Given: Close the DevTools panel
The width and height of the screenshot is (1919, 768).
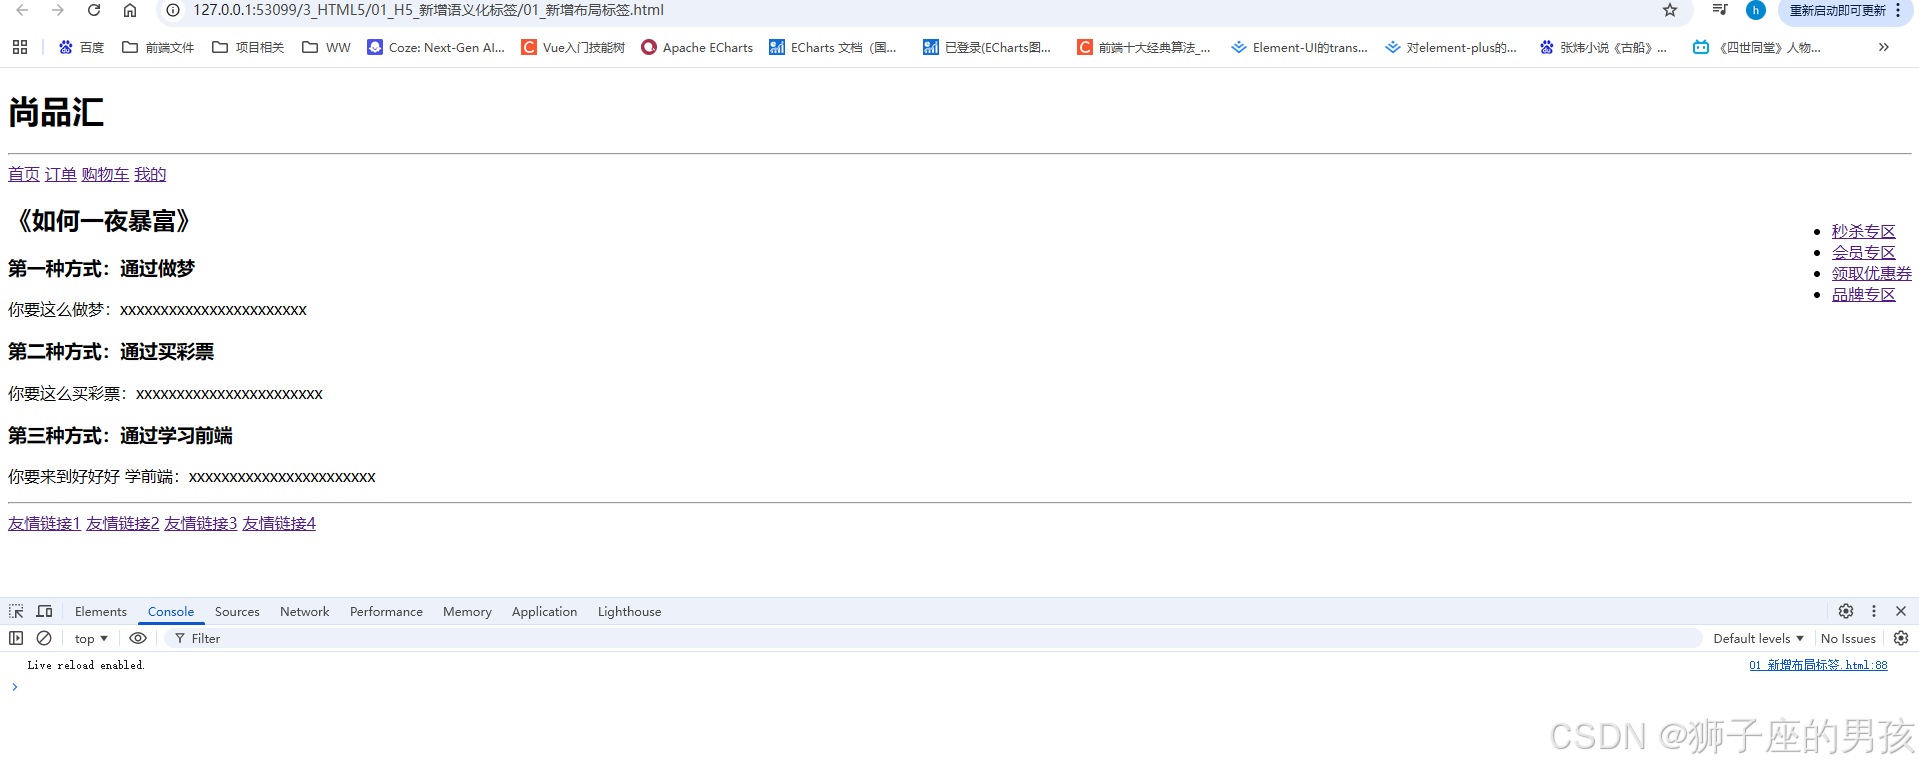Looking at the screenshot, I should point(1901,611).
